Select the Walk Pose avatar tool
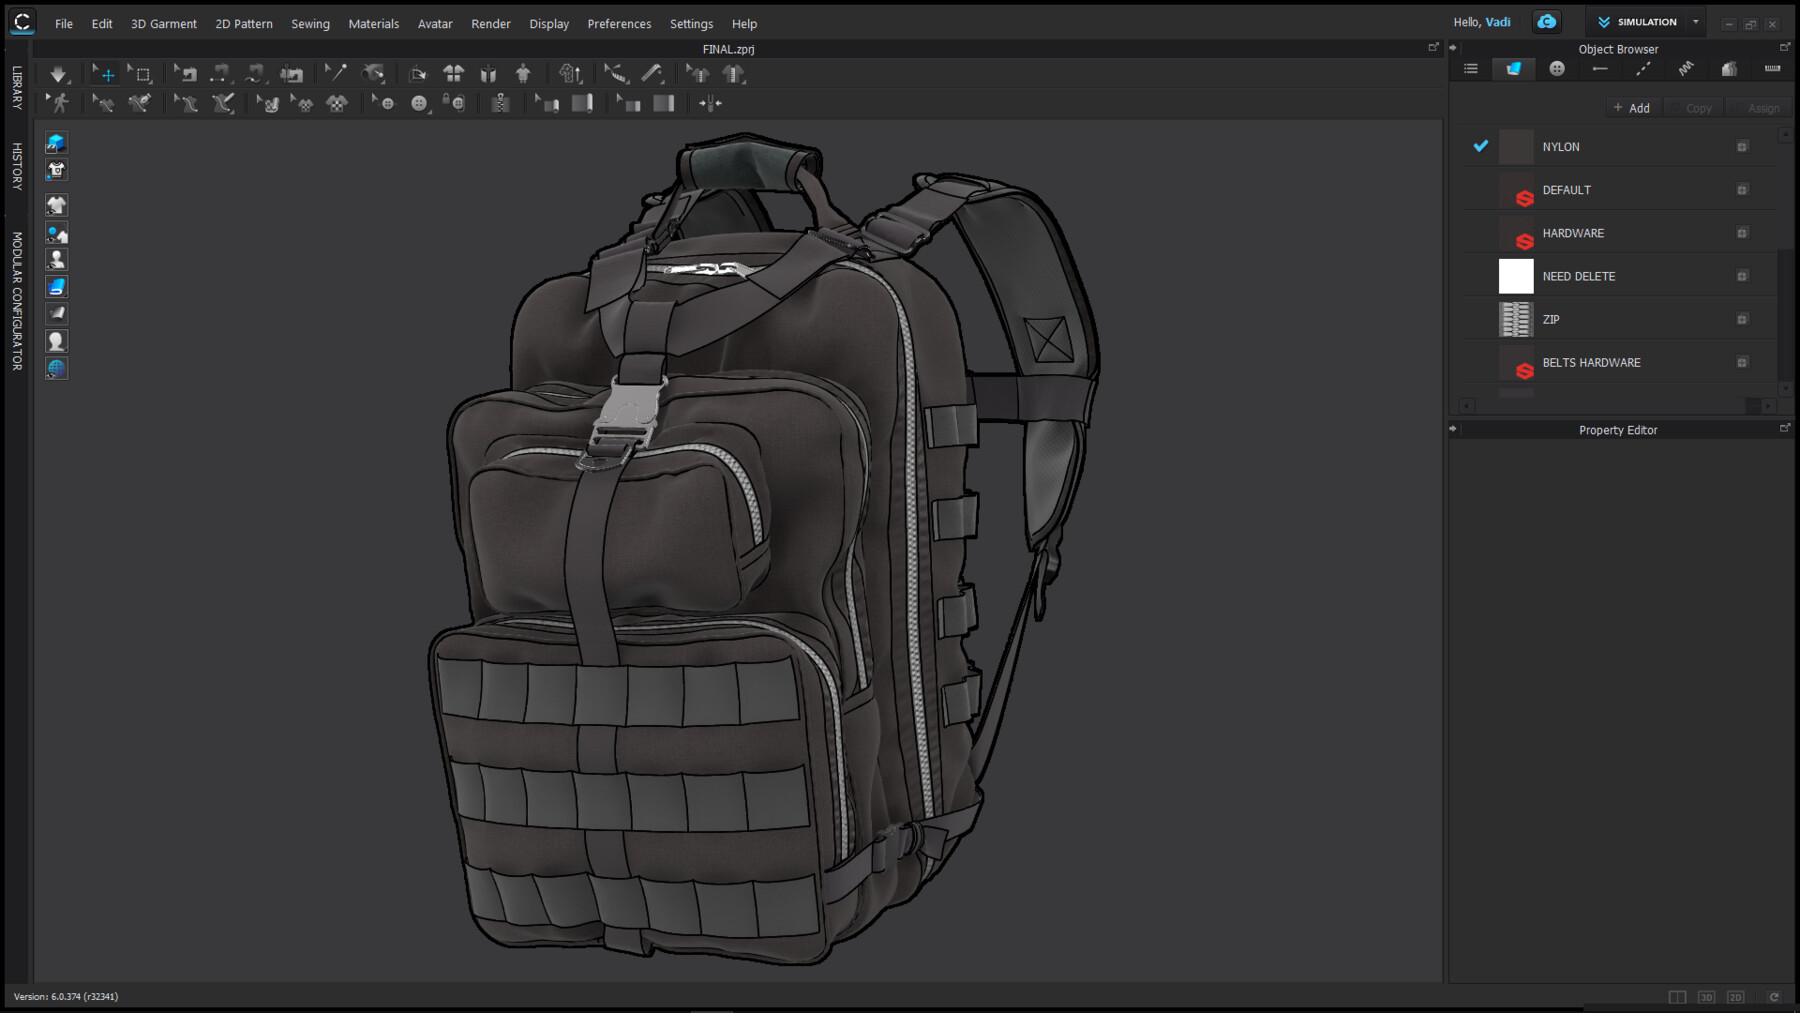Image resolution: width=1800 pixels, height=1013 pixels. tap(58, 102)
